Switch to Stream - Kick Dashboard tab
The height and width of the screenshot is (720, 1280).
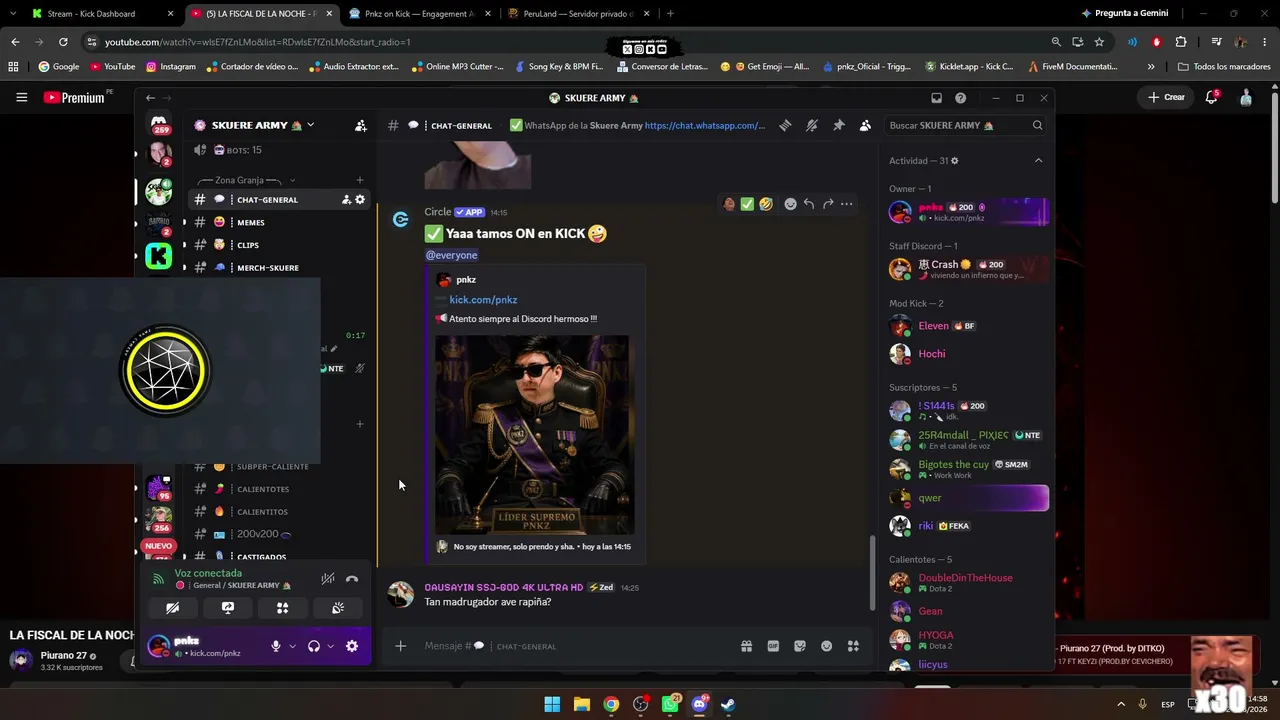[x=101, y=14]
